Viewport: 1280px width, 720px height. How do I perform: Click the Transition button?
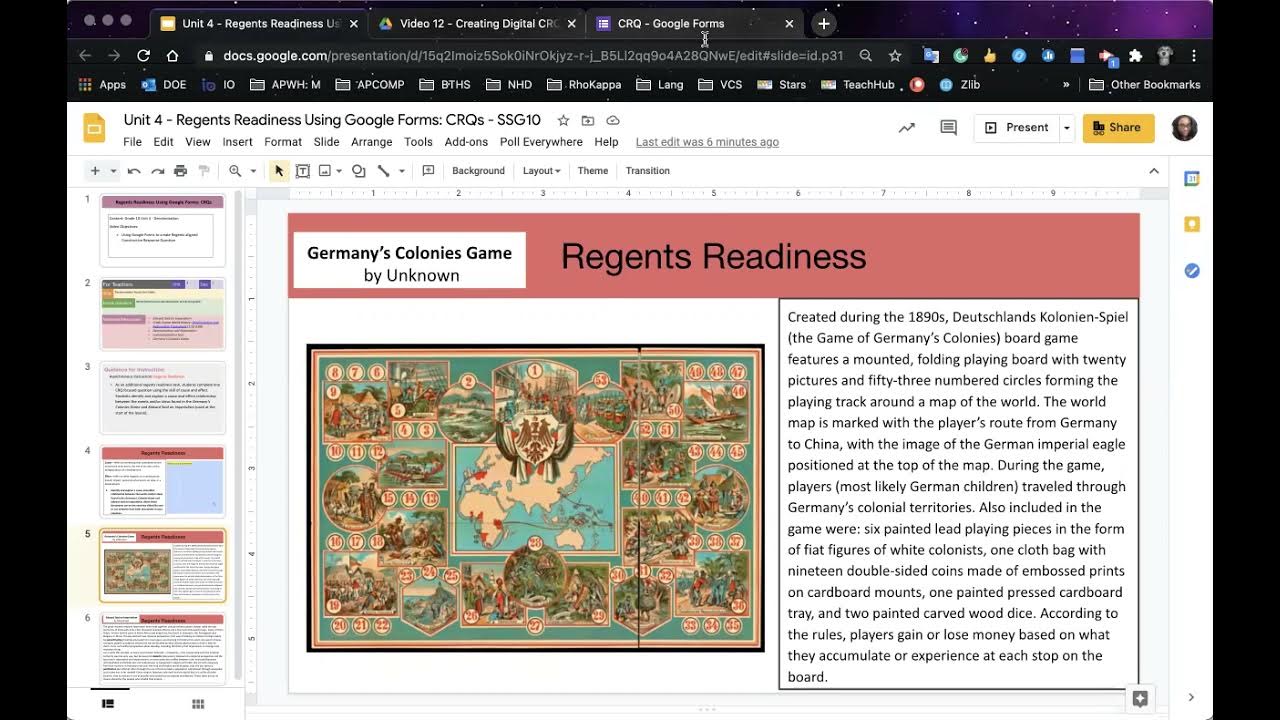coord(648,171)
